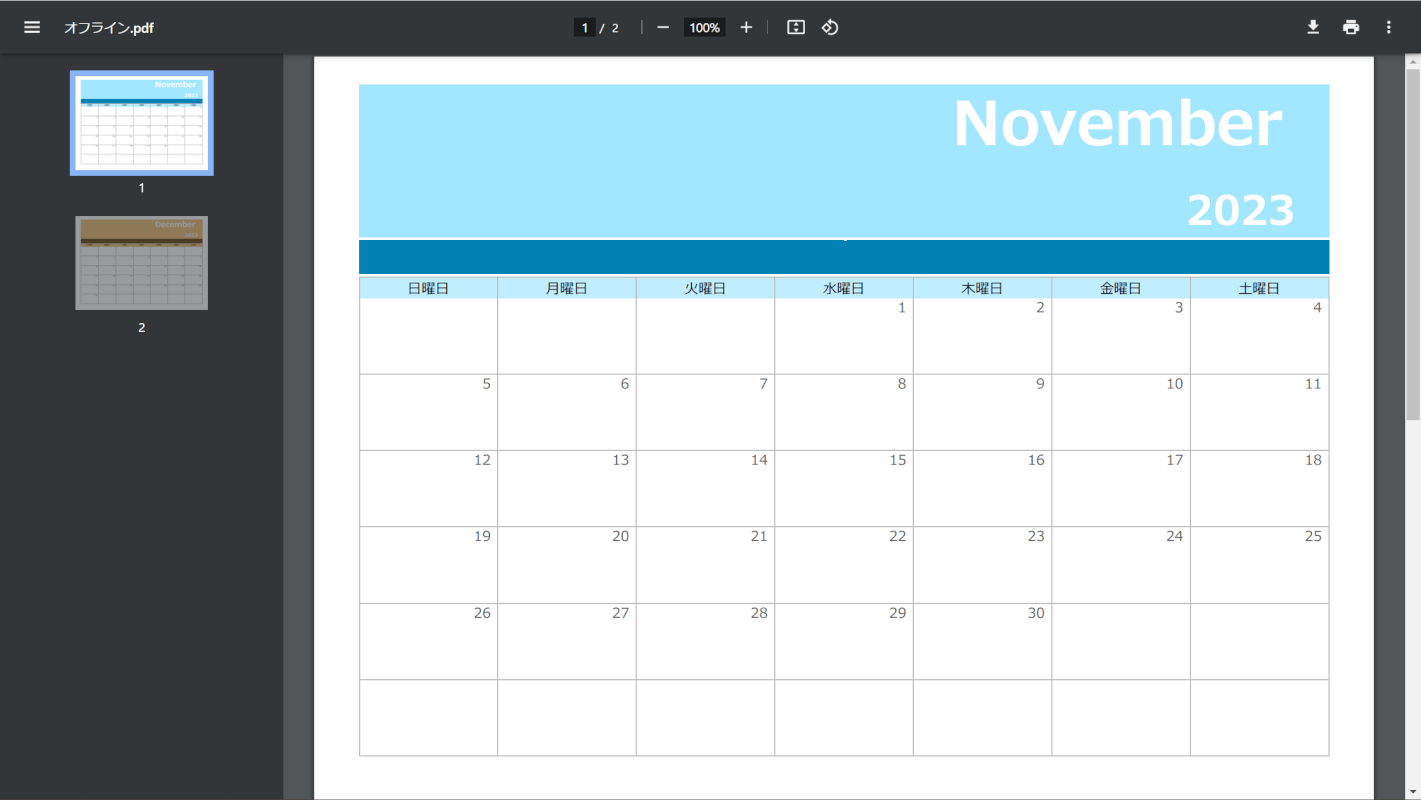Click date 22 in the calendar
The width and height of the screenshot is (1421, 800).
point(898,537)
